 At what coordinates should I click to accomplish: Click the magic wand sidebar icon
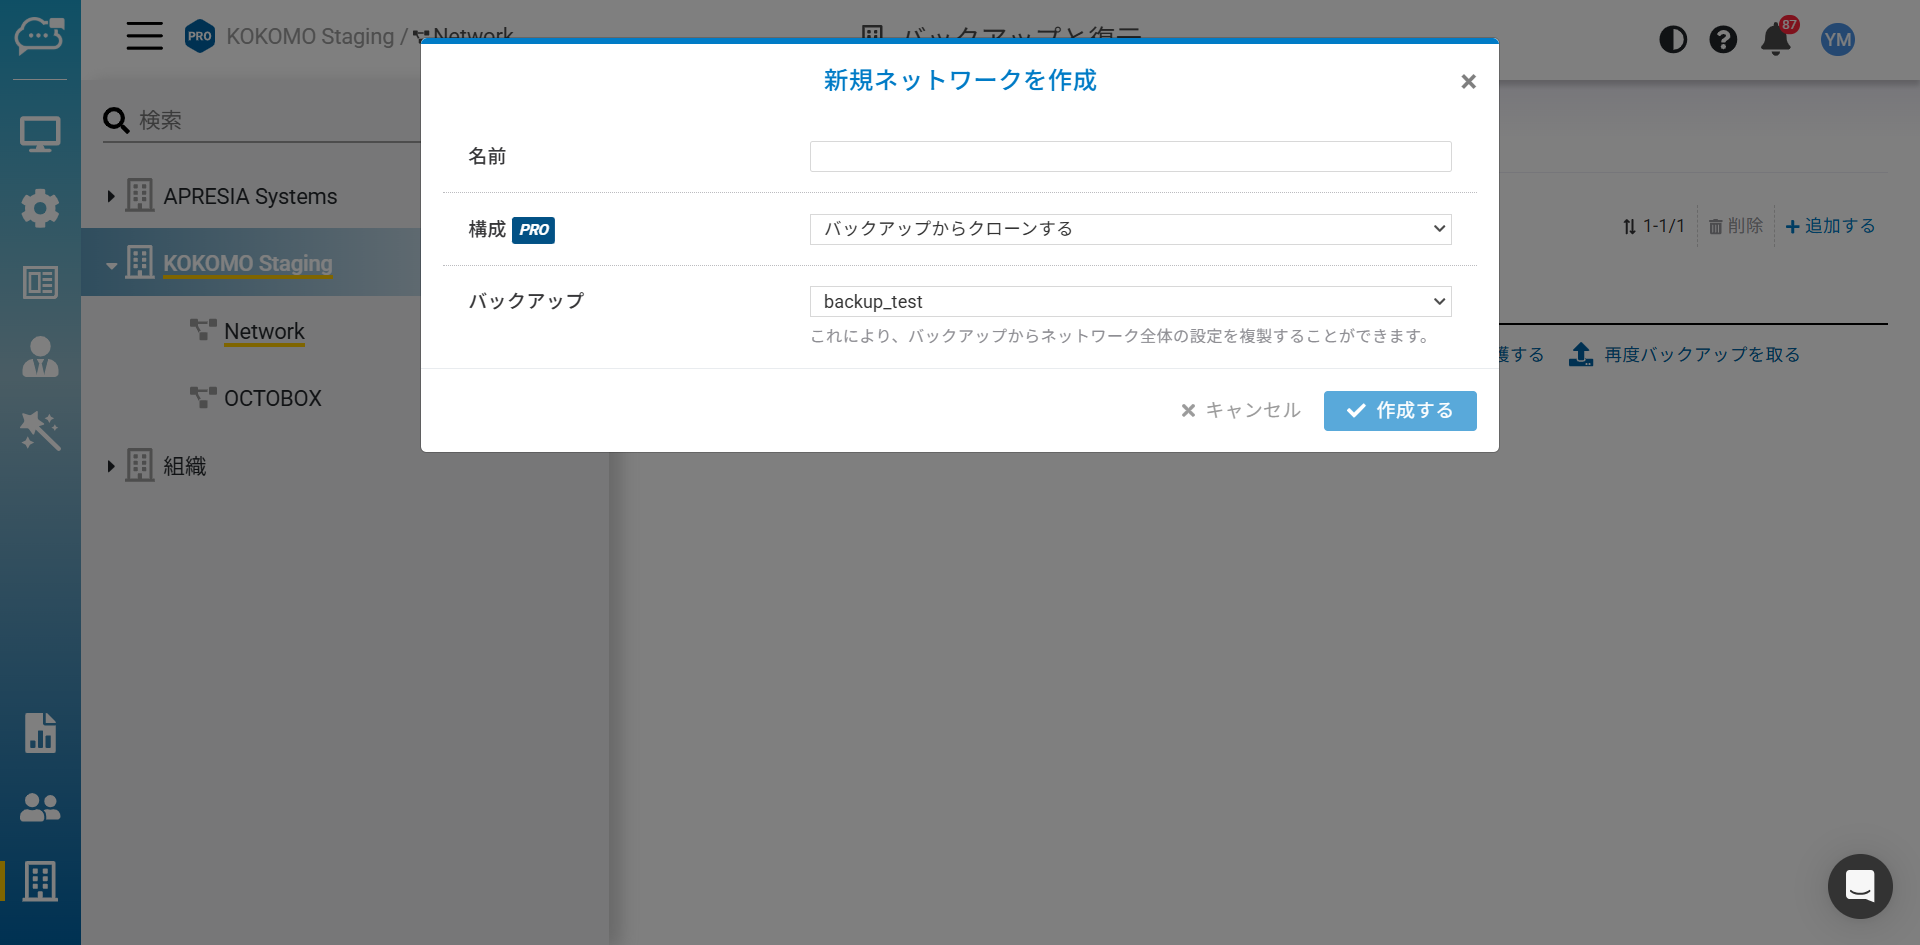[x=40, y=431]
